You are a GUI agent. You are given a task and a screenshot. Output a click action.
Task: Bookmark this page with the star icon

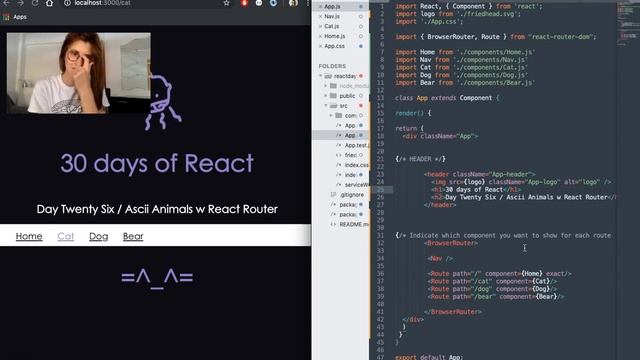(227, 3)
